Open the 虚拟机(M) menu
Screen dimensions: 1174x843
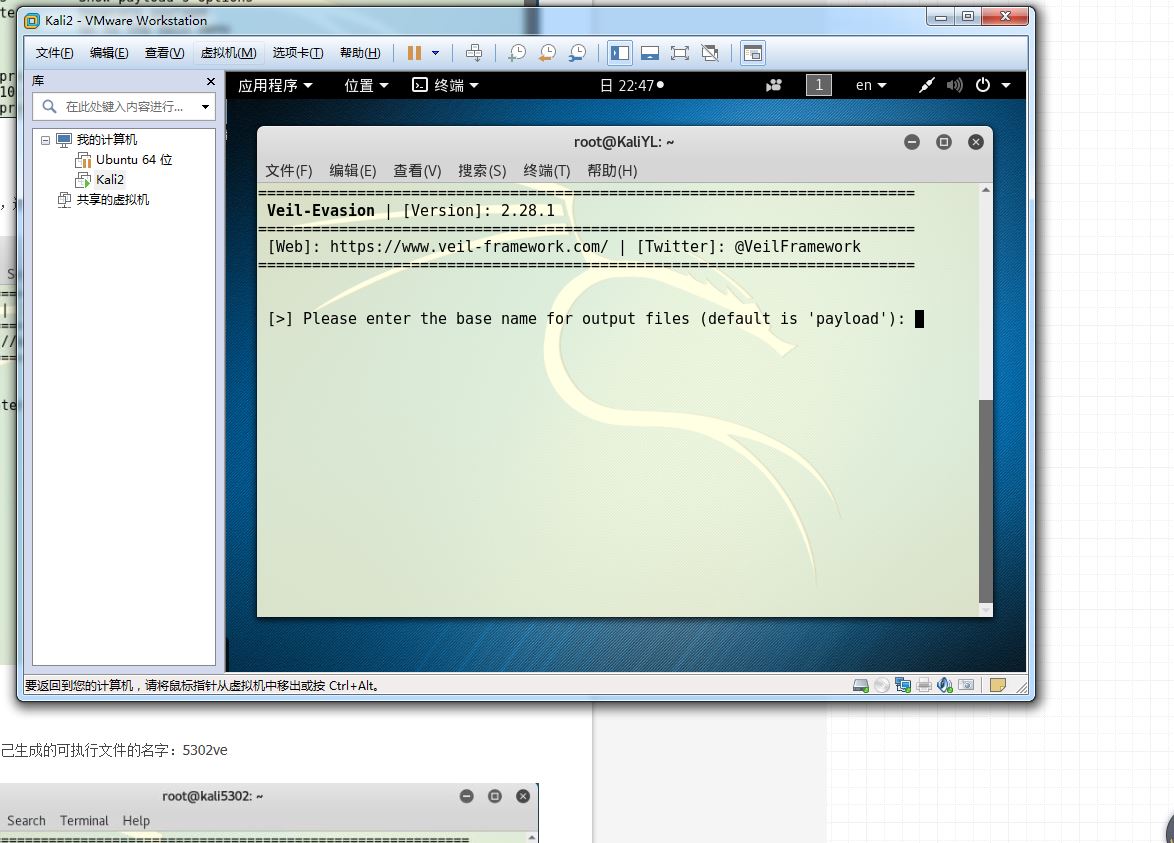tap(228, 53)
